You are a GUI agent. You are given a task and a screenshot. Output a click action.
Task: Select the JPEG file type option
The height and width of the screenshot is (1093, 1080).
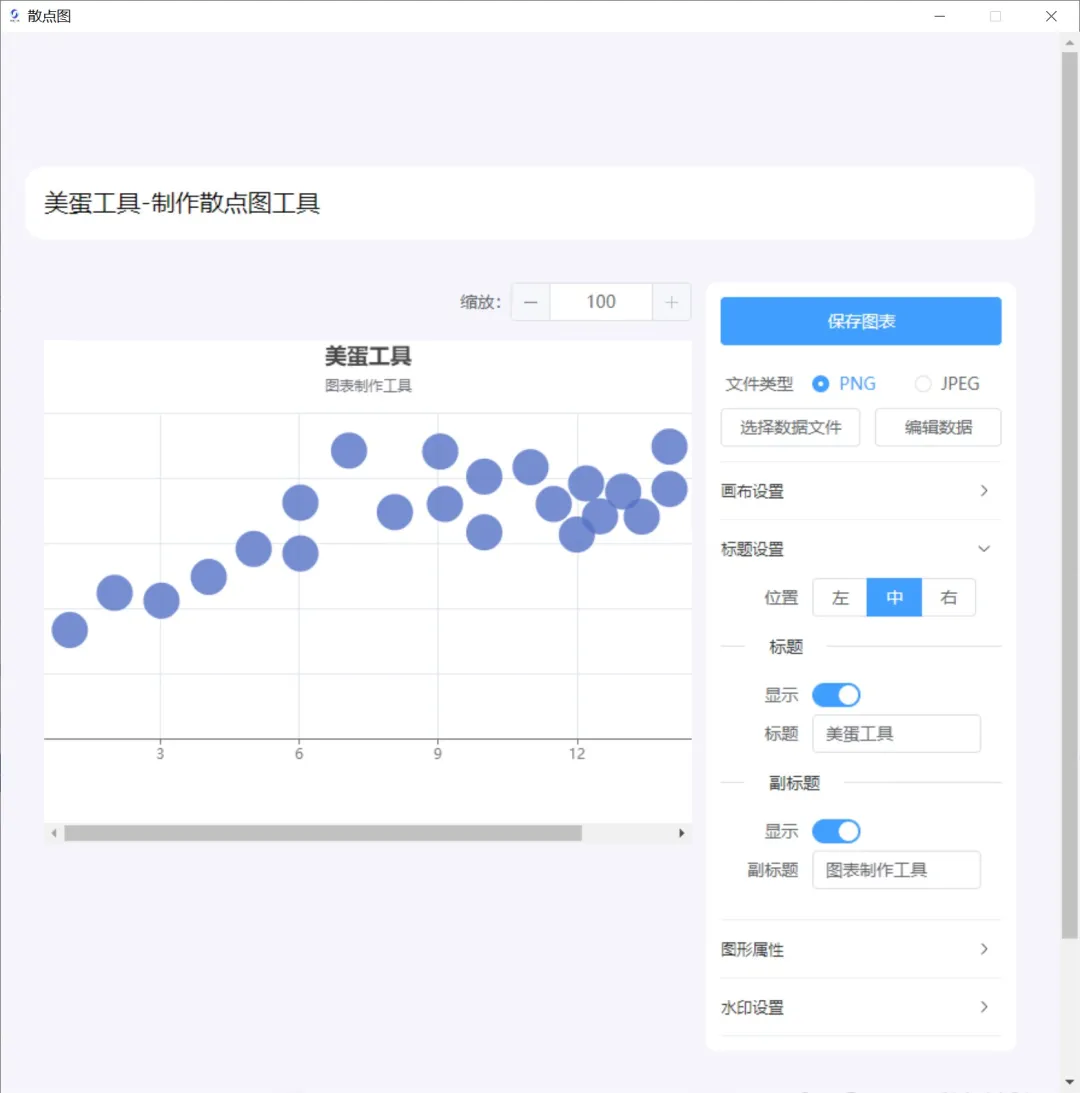point(922,383)
